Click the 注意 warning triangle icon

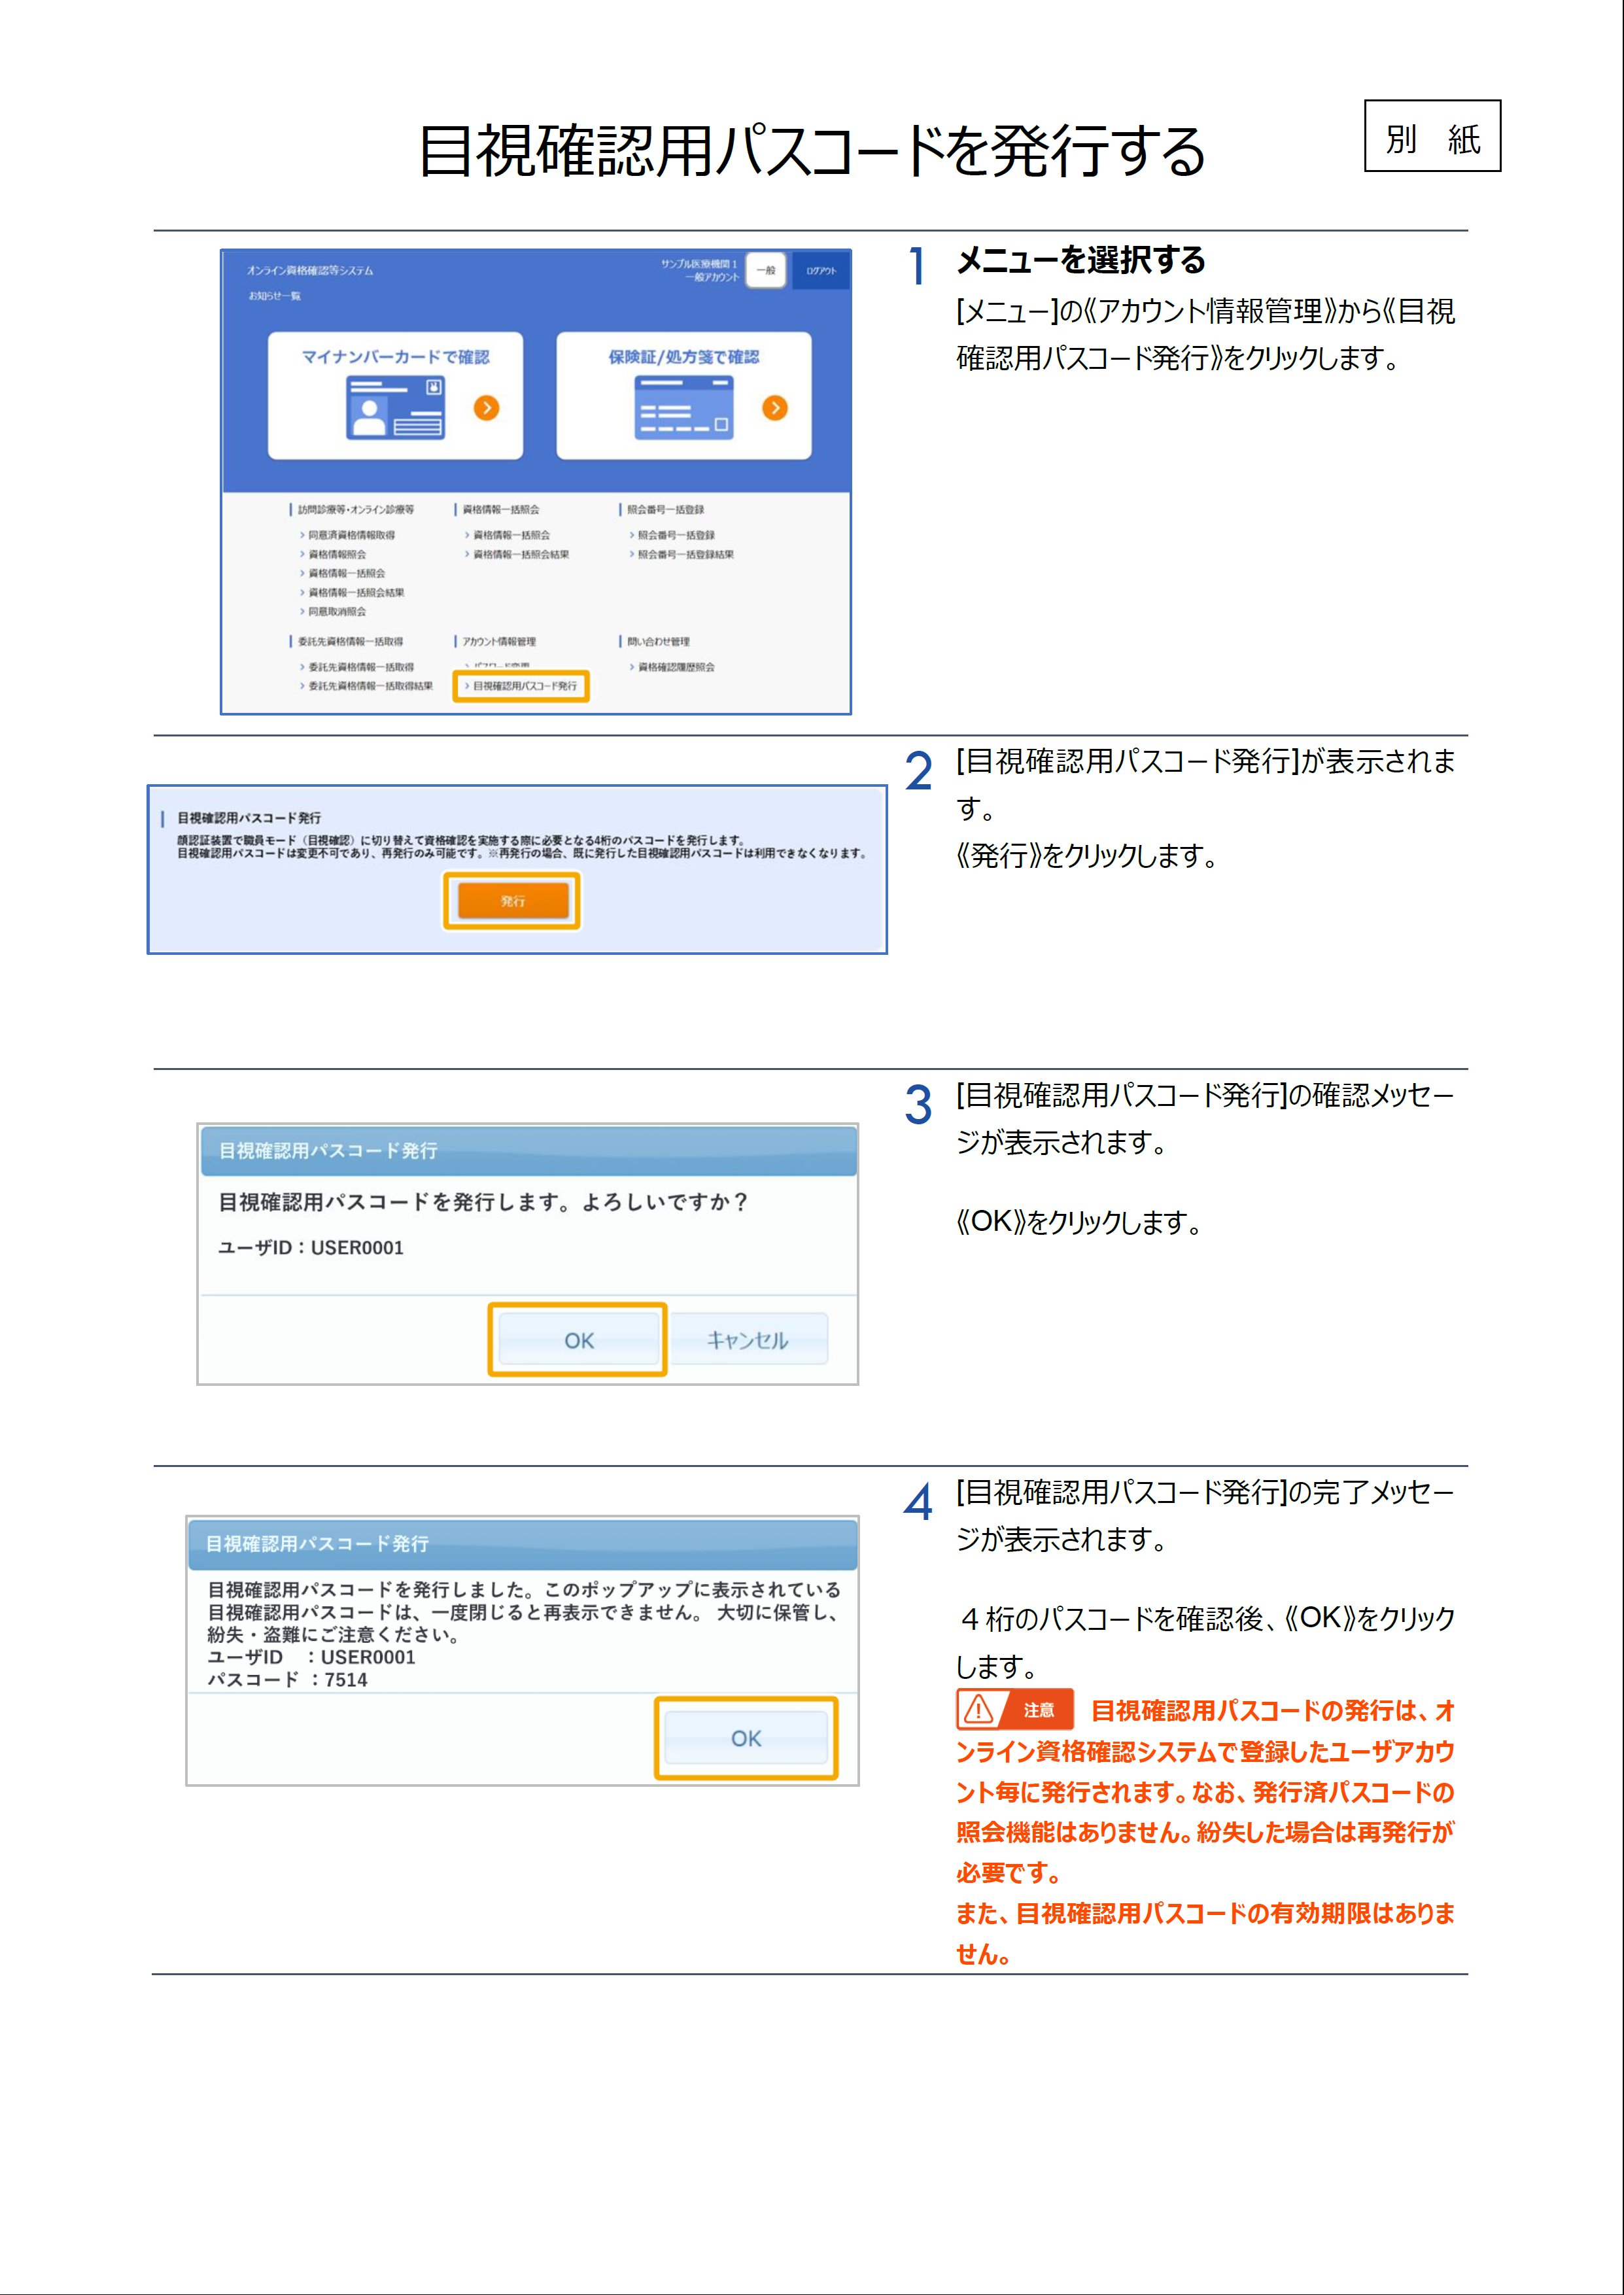(979, 1709)
